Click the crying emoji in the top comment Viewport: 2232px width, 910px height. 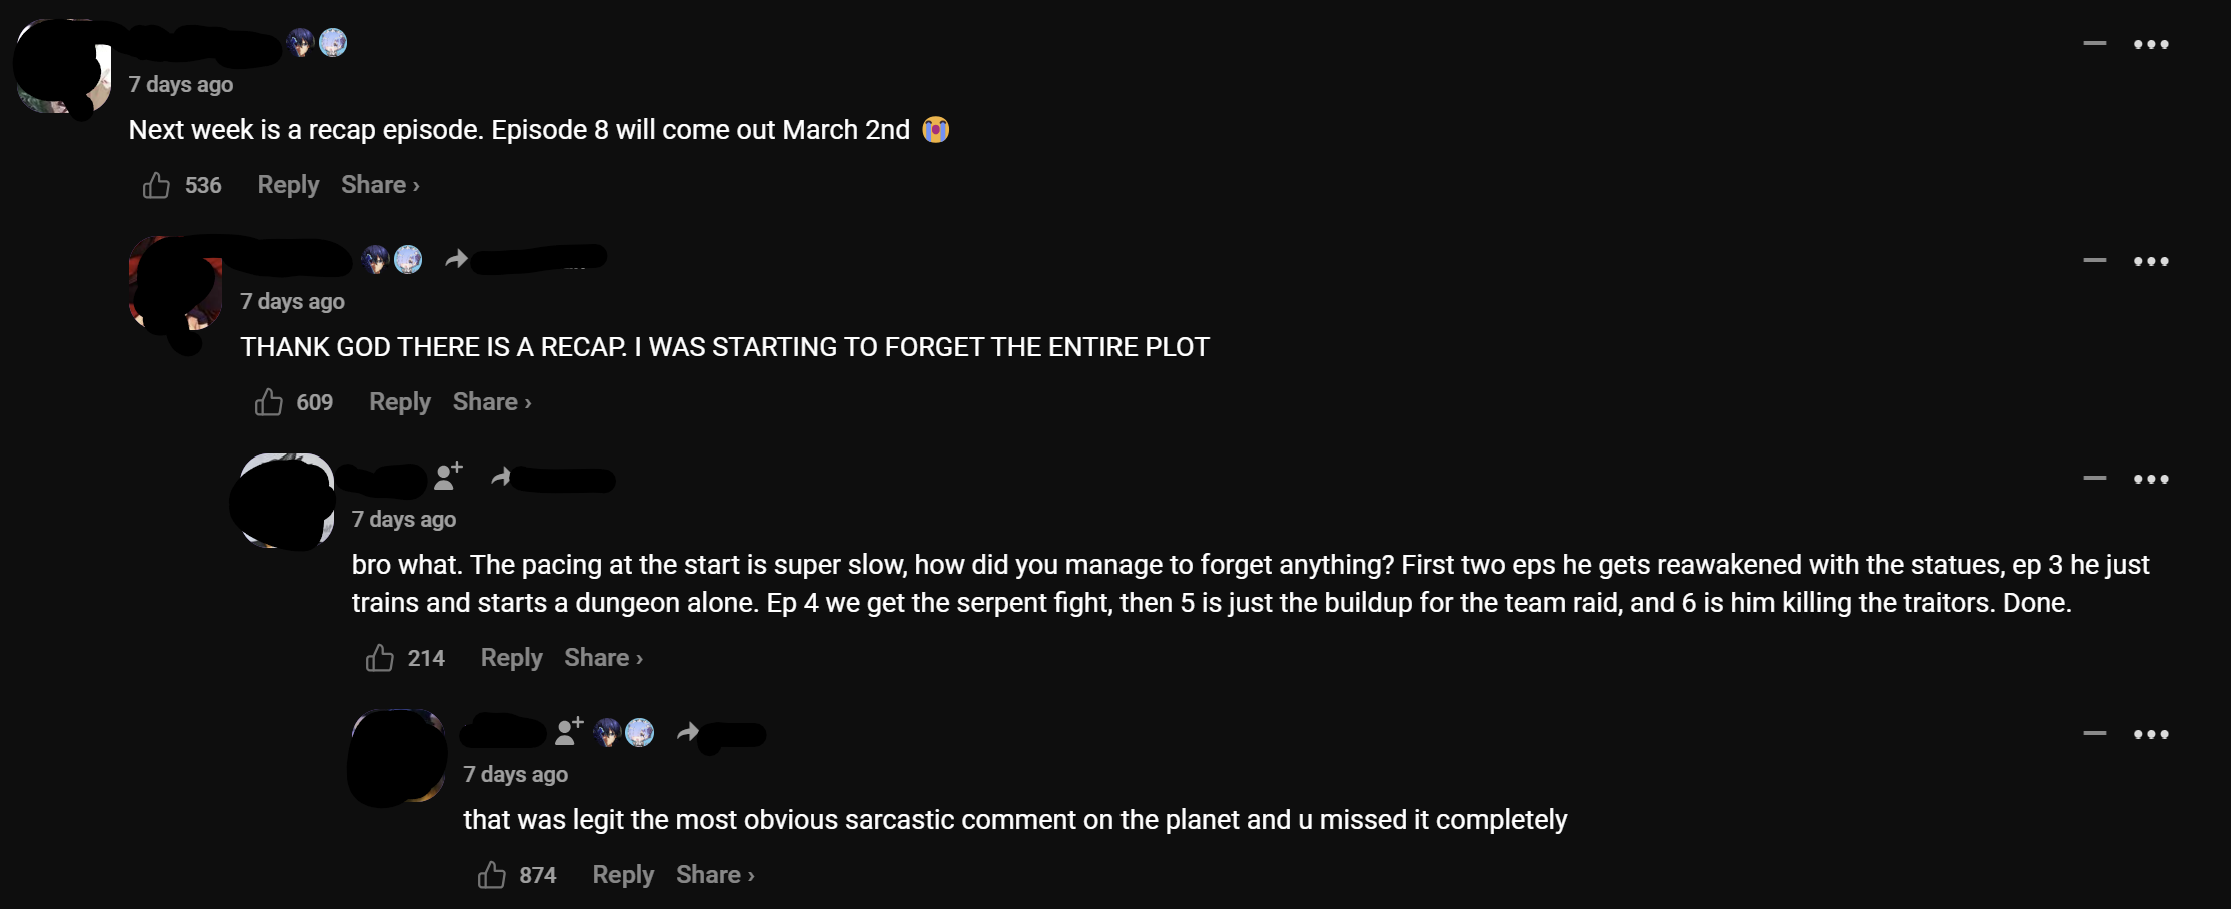pos(936,129)
